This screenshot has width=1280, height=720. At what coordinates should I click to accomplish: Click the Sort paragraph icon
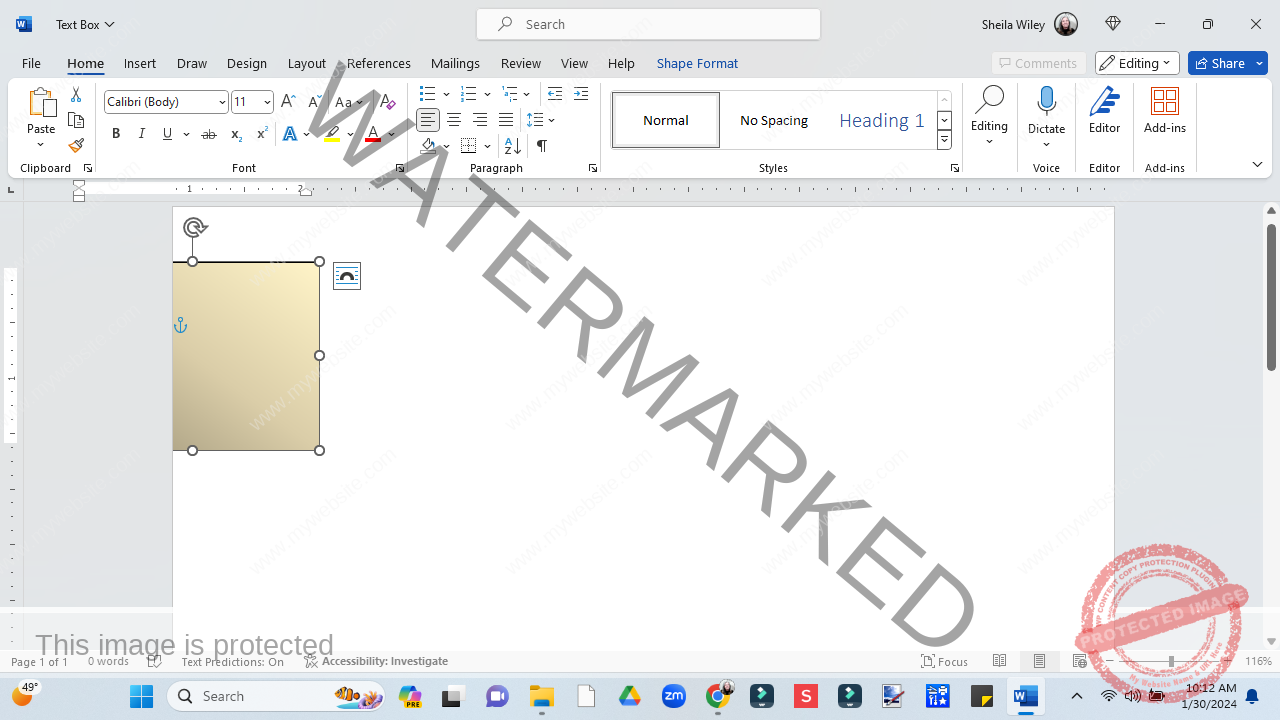point(513,146)
